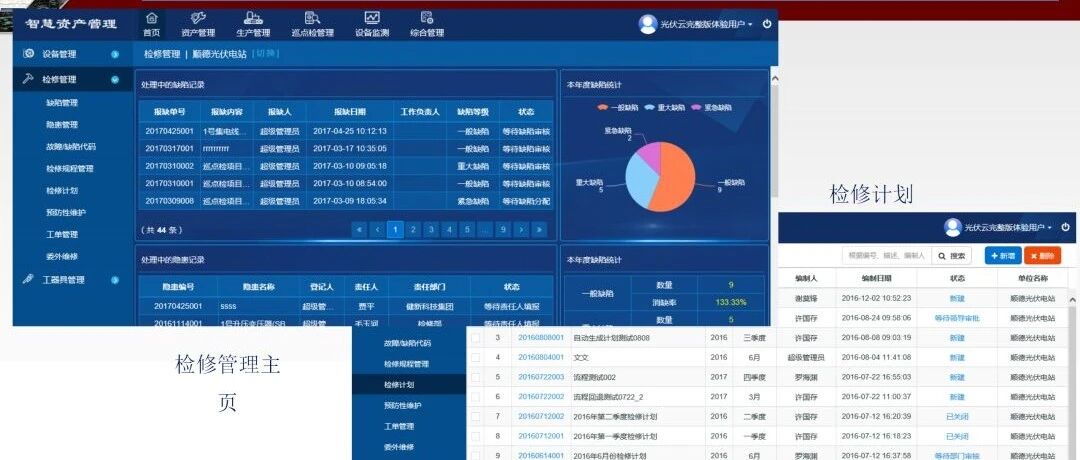Open the 首页 home icon in top navigation
Screen dimensions: 1080x460
click(152, 18)
